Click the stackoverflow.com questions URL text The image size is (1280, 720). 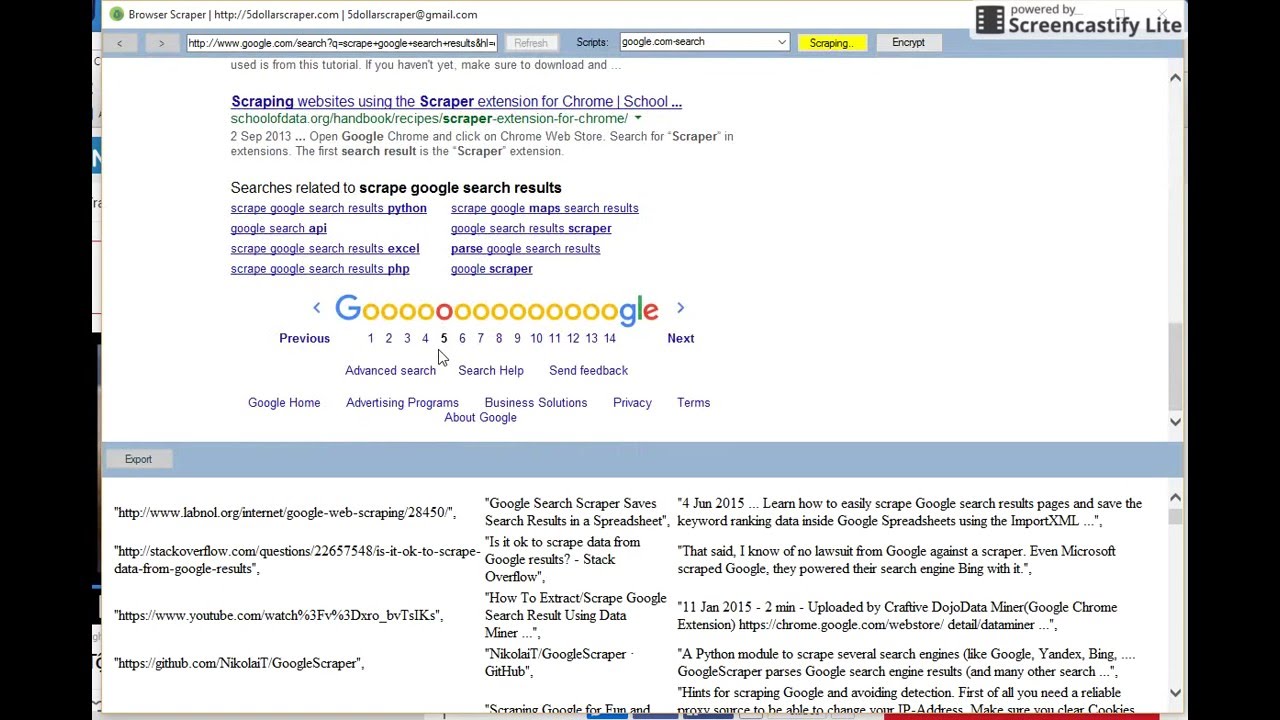pyautogui.click(x=297, y=560)
